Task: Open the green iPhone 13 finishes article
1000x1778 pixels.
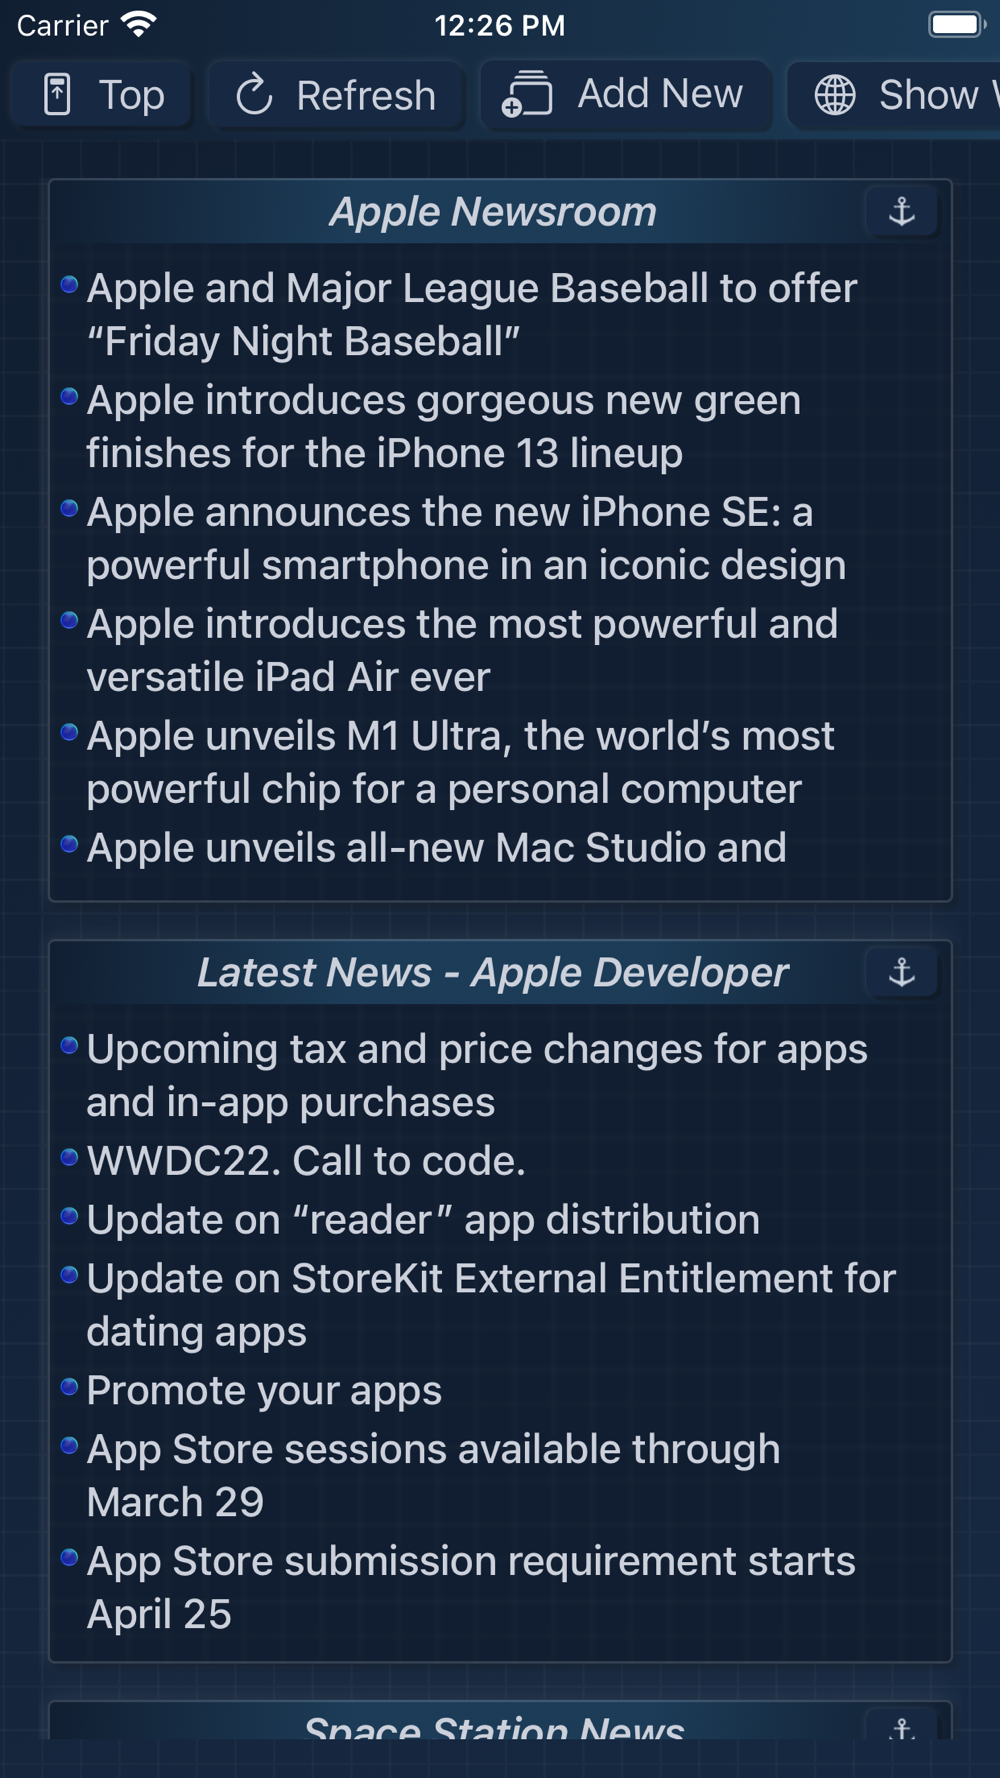Action: pos(444,426)
